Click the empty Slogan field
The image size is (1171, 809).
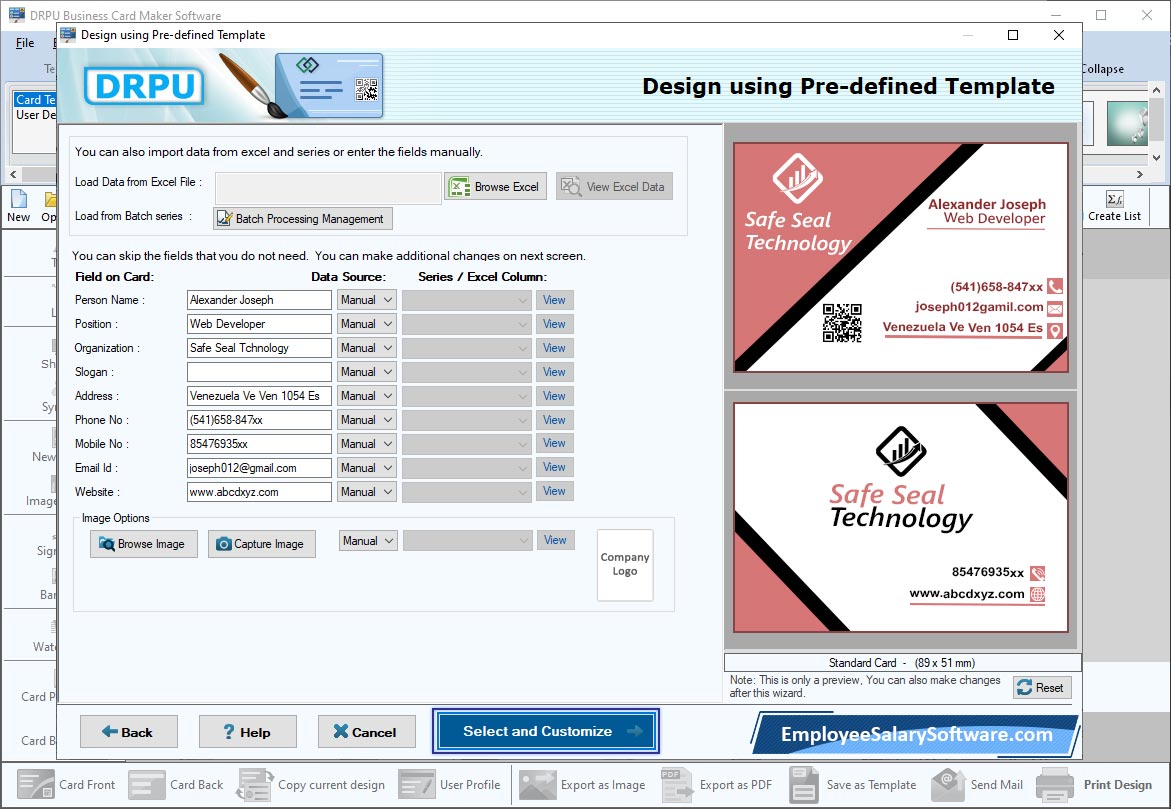(259, 372)
